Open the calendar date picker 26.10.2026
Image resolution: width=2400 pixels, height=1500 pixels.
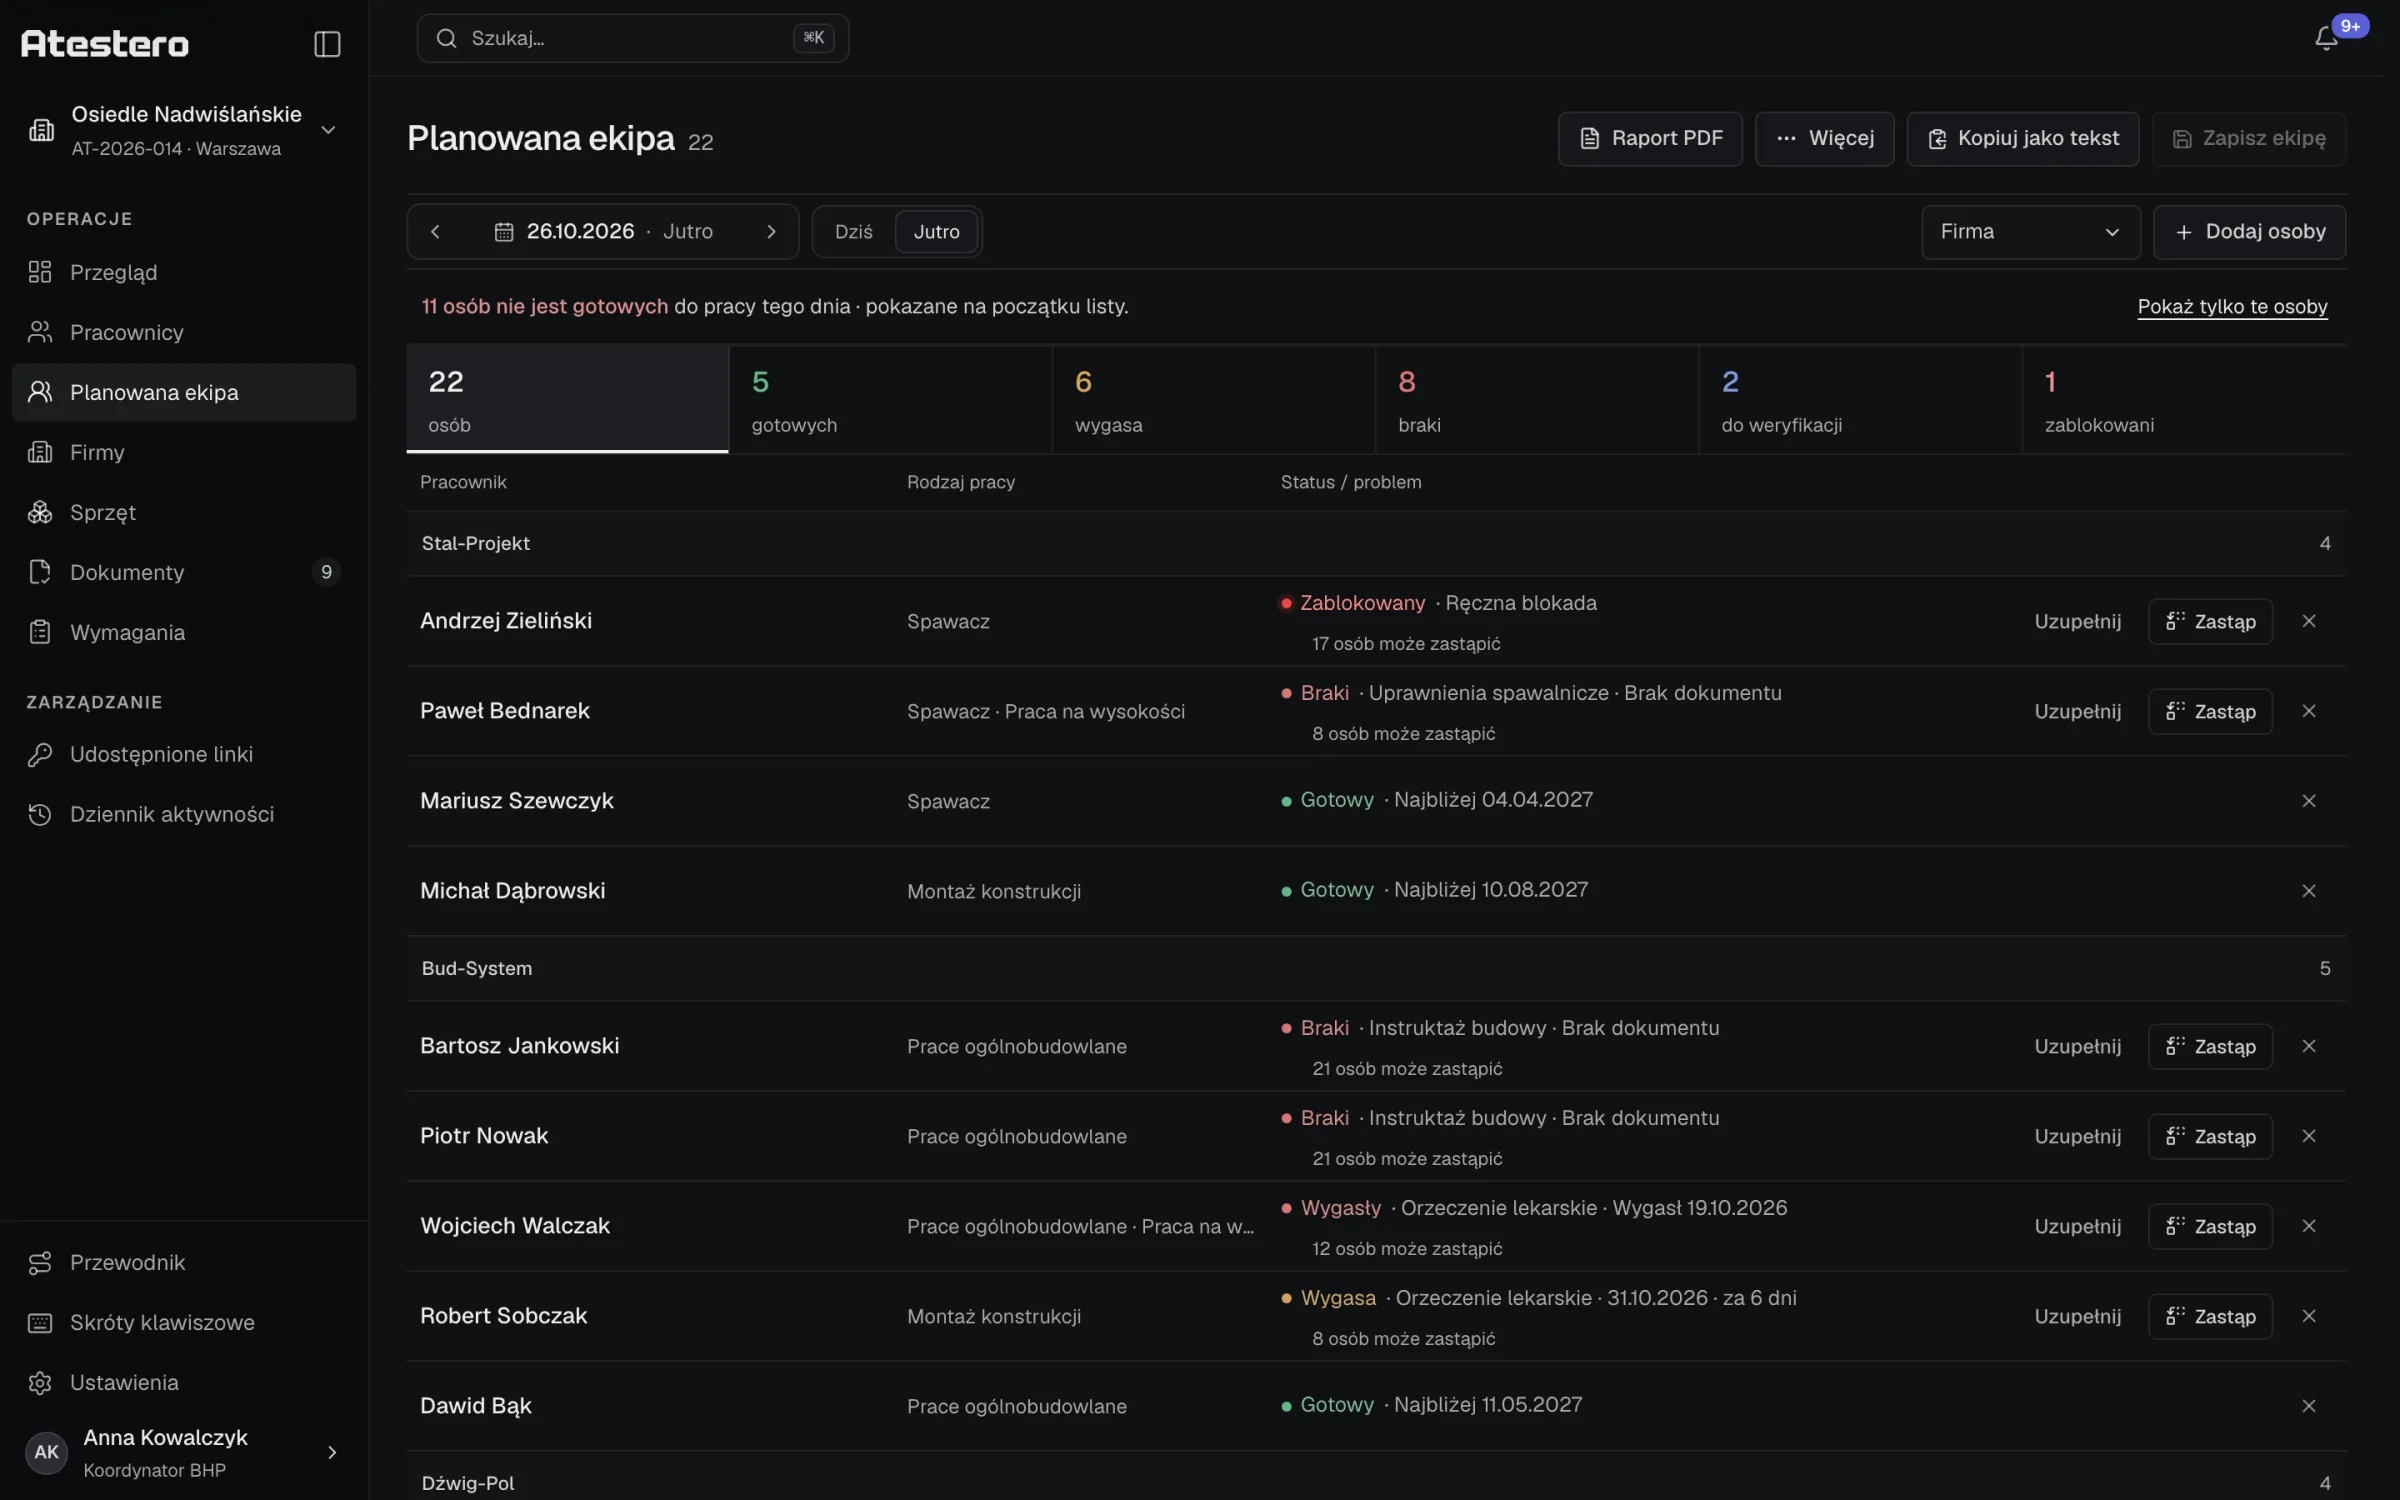(x=603, y=232)
